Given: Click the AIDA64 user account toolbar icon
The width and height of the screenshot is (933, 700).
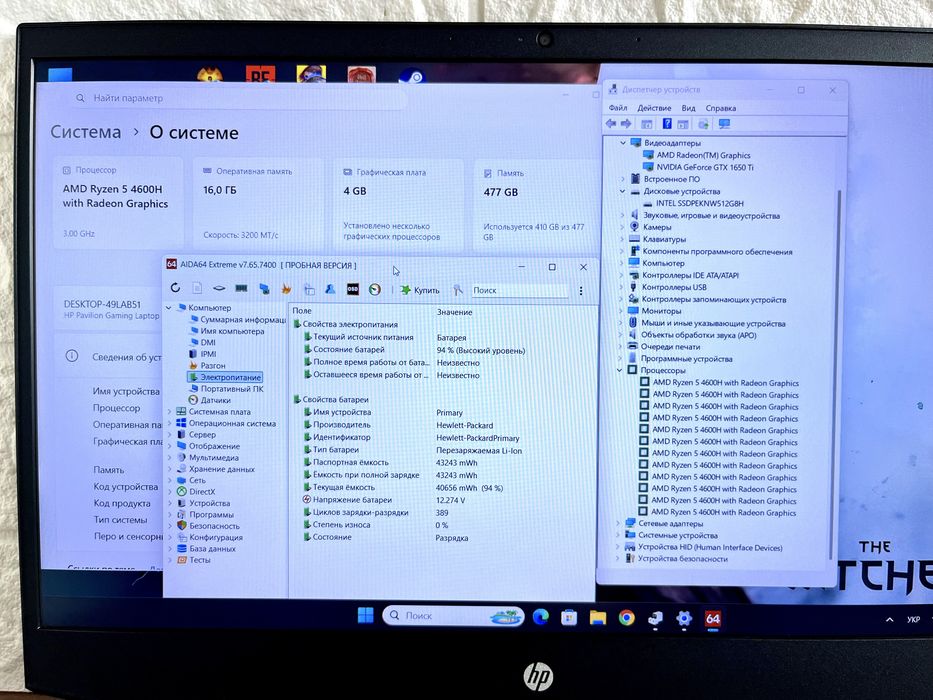Looking at the screenshot, I should point(330,289).
